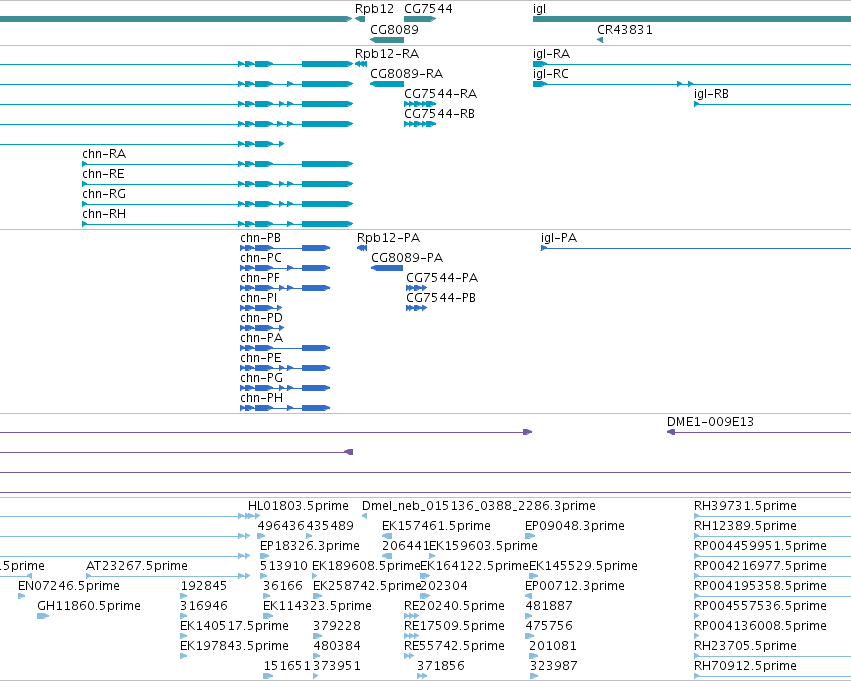The image size is (851, 681).
Task: Click the CG8089 gene label
Action: tap(395, 29)
